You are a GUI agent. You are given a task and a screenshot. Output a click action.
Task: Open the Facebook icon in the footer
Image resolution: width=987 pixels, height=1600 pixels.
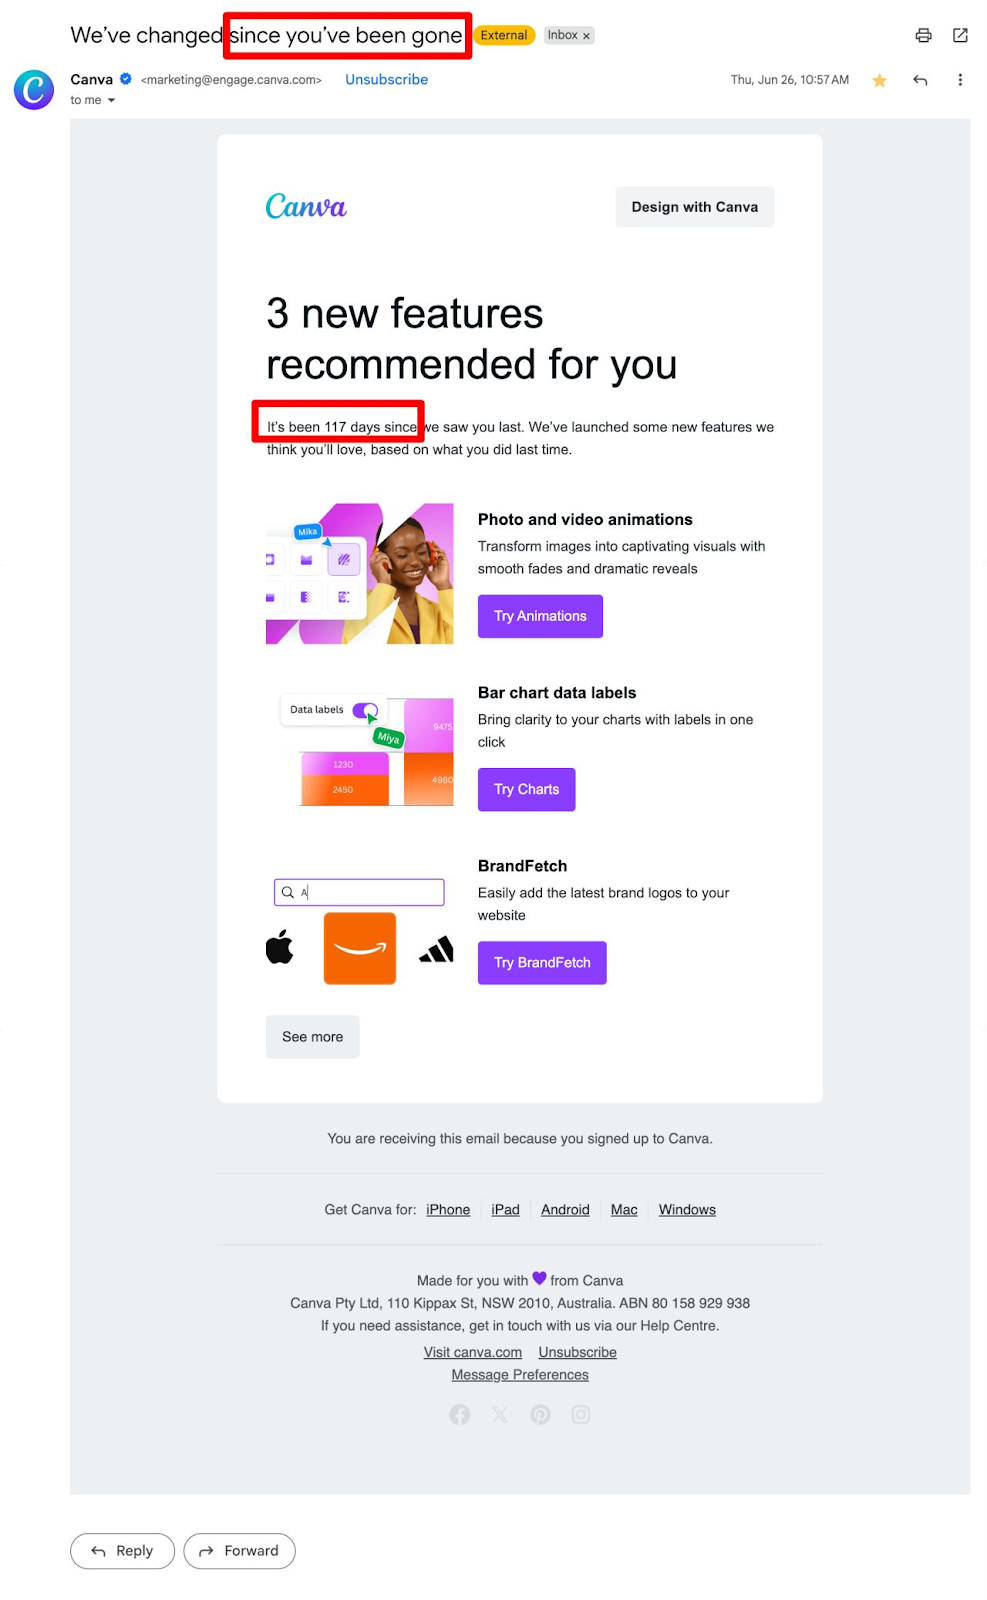(460, 1415)
